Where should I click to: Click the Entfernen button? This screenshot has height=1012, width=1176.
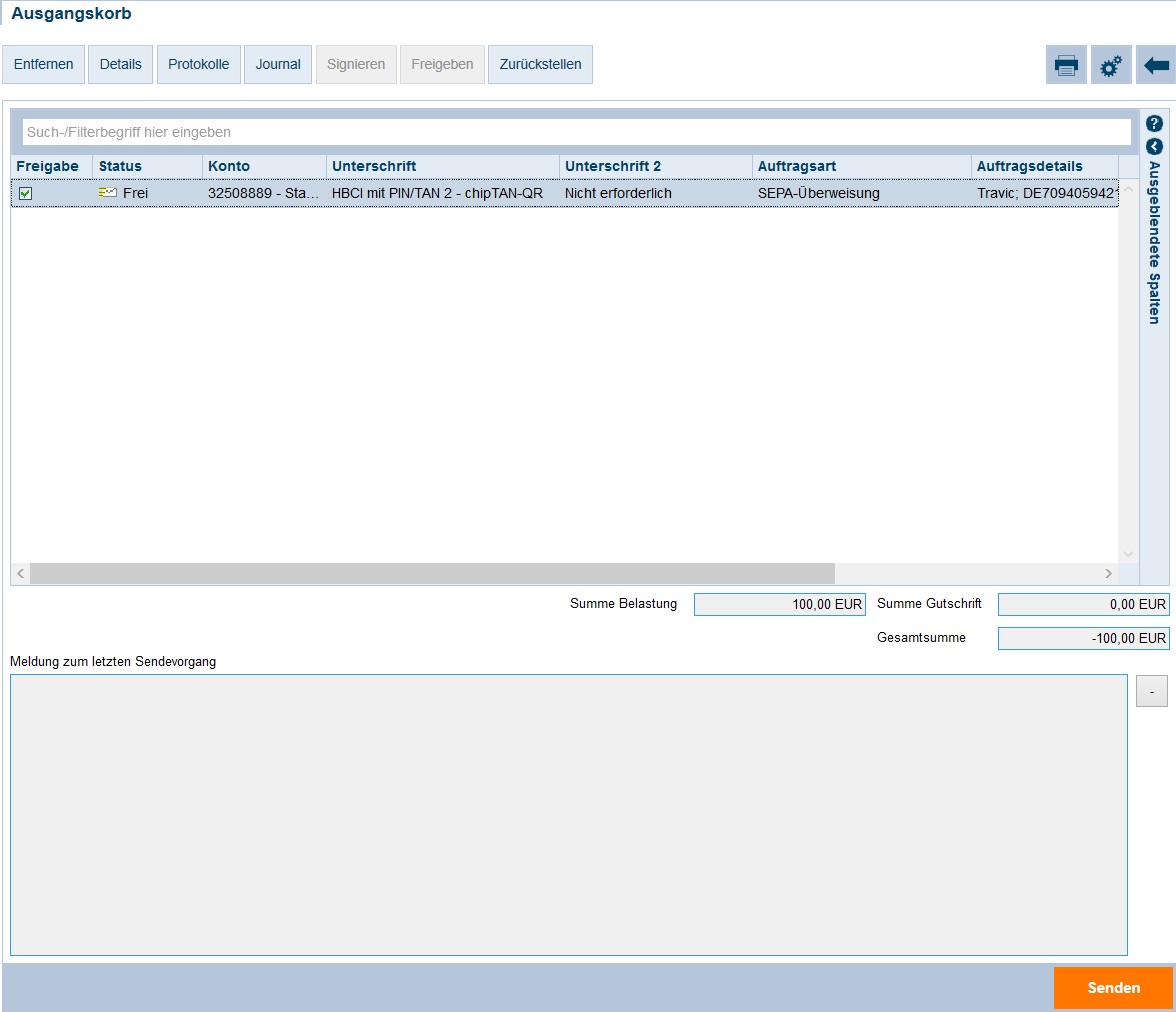[x=43, y=64]
